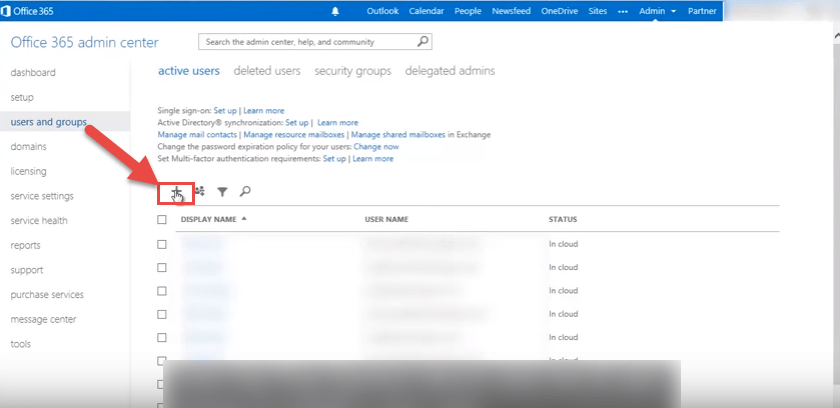Viewport: 840px width, 408px height.
Task: Open domains in the sidebar
Action: [28, 146]
